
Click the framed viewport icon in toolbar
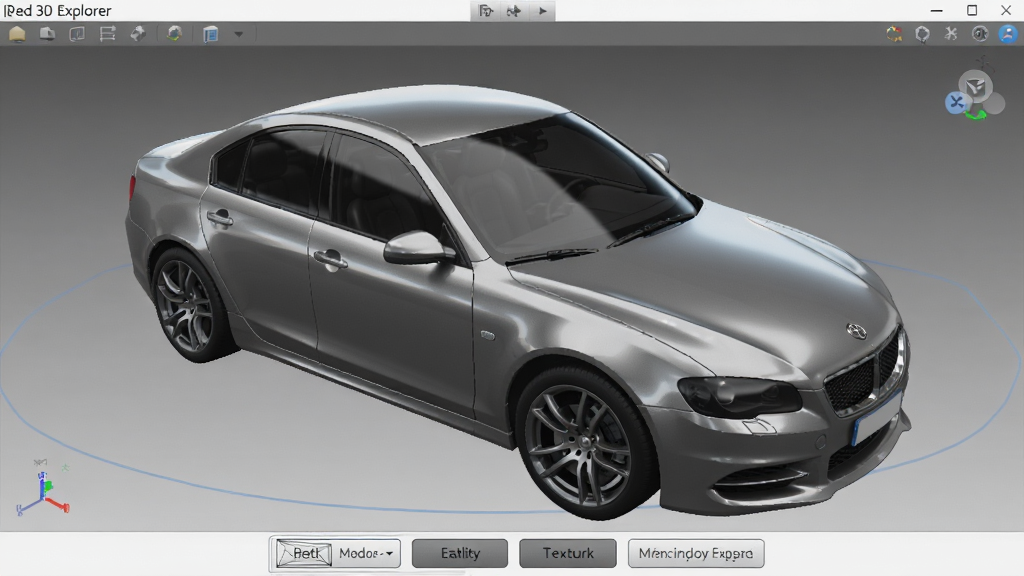(x=77, y=34)
